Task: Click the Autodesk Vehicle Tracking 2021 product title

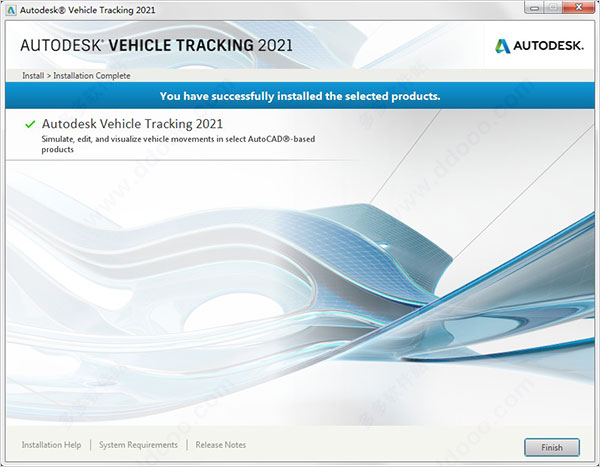Action: tap(132, 124)
